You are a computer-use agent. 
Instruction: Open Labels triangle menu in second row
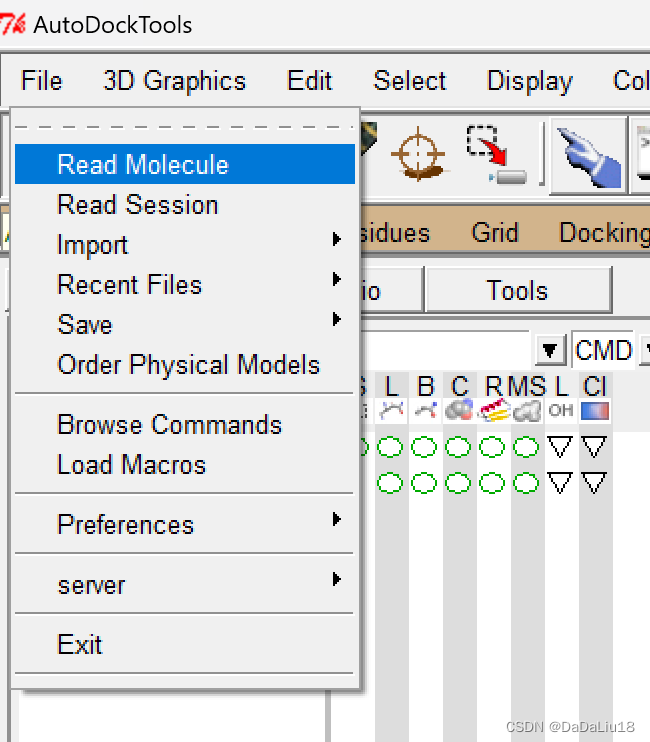[560, 483]
